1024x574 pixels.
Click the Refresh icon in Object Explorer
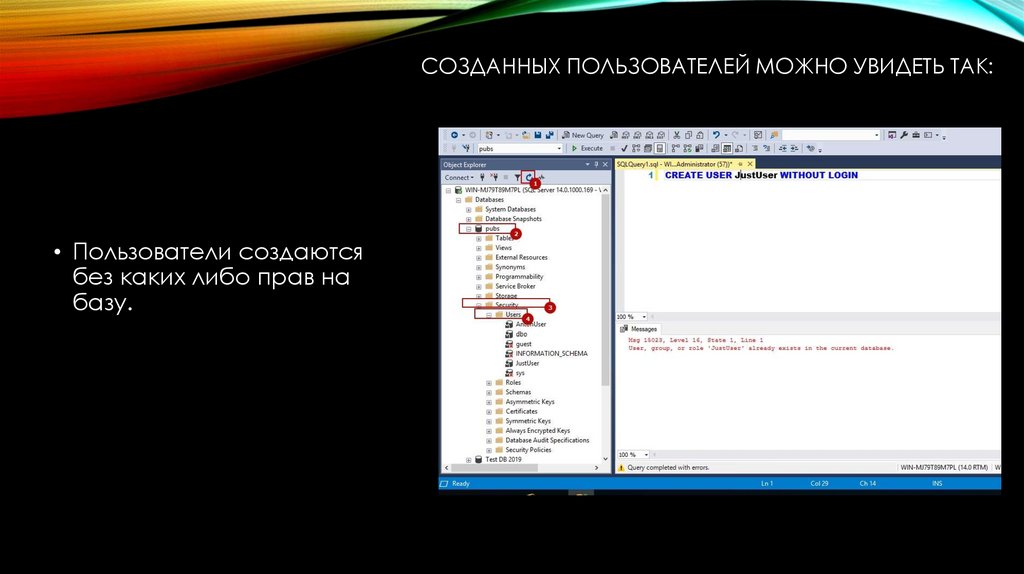528,177
